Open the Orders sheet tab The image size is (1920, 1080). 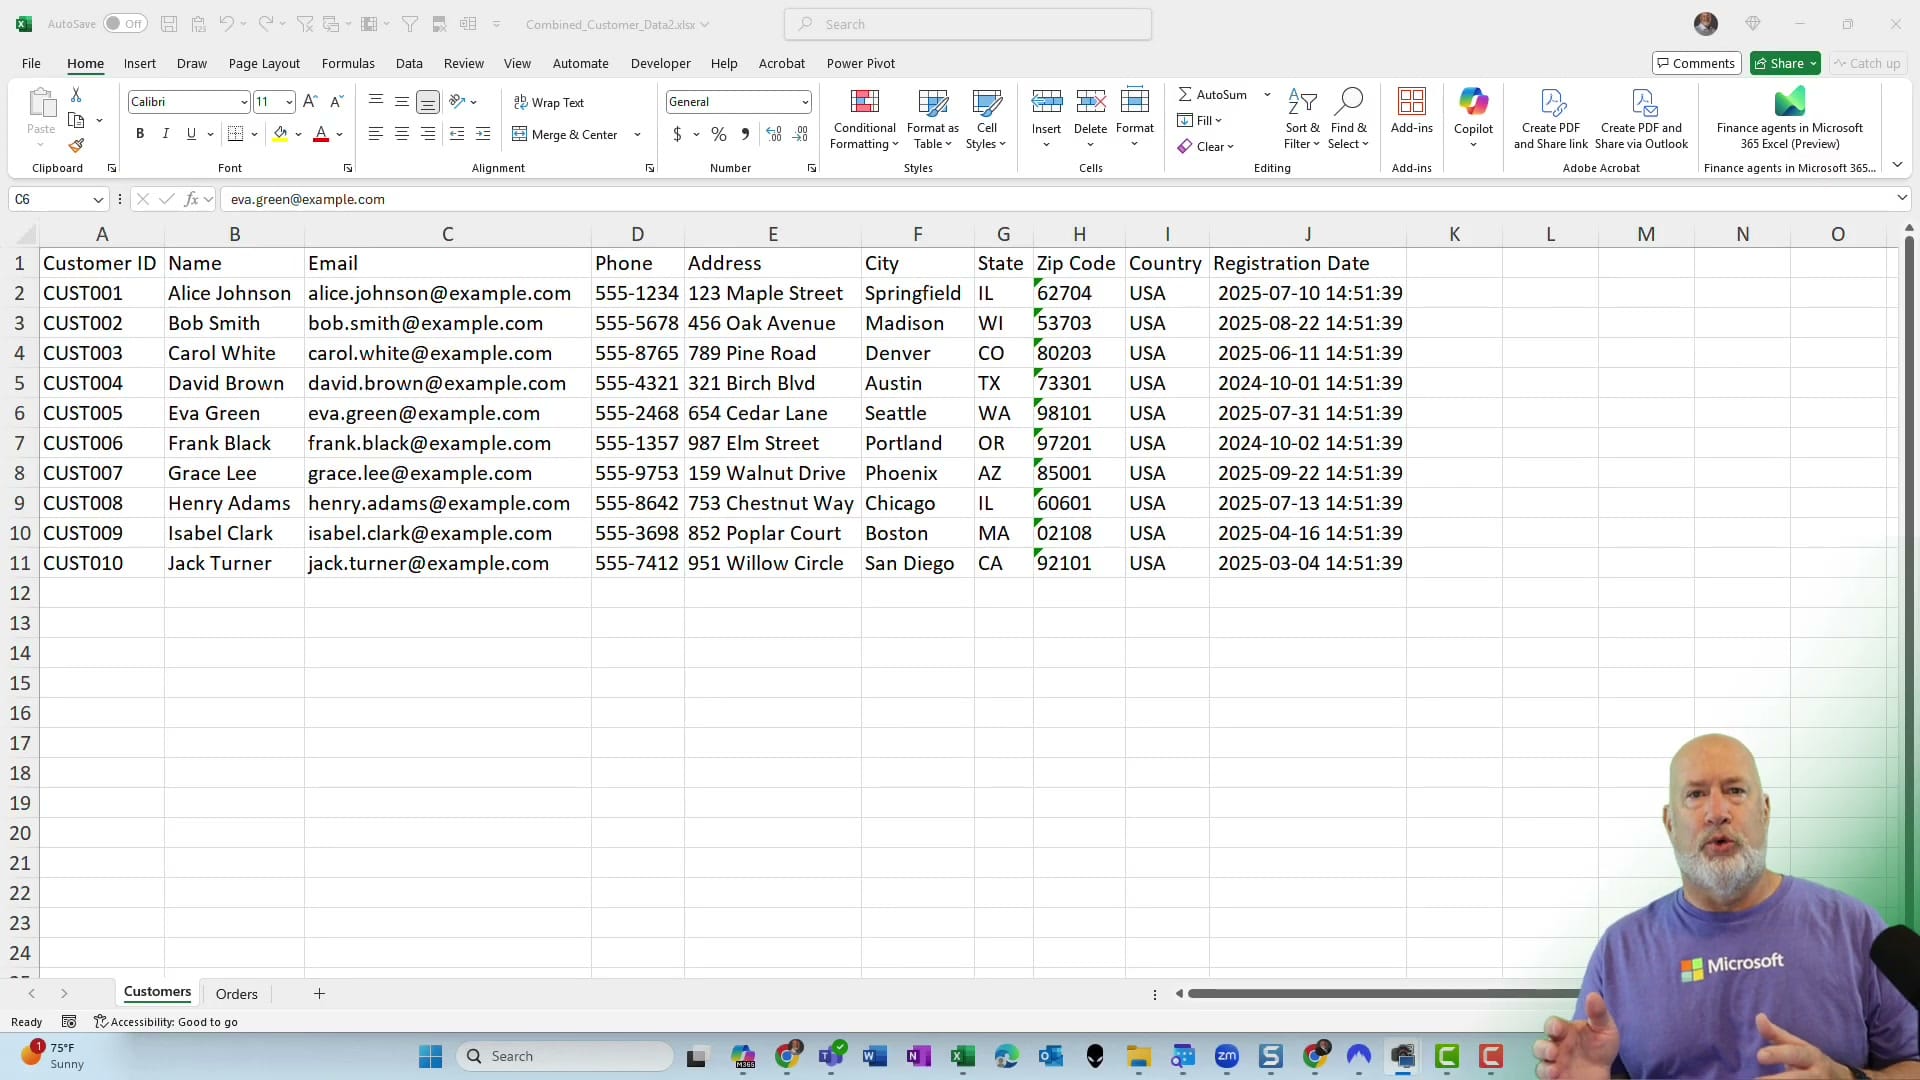pos(236,993)
